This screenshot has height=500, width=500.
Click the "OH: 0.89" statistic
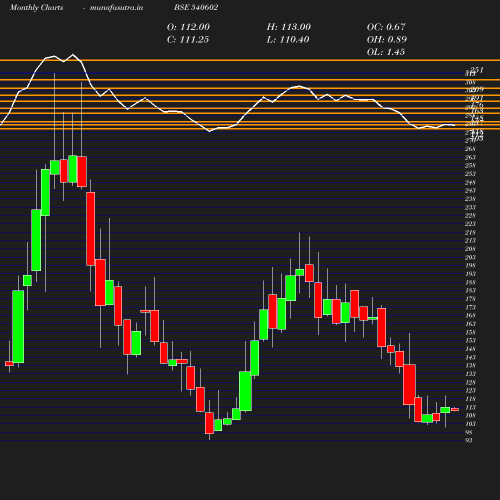(x=387, y=39)
